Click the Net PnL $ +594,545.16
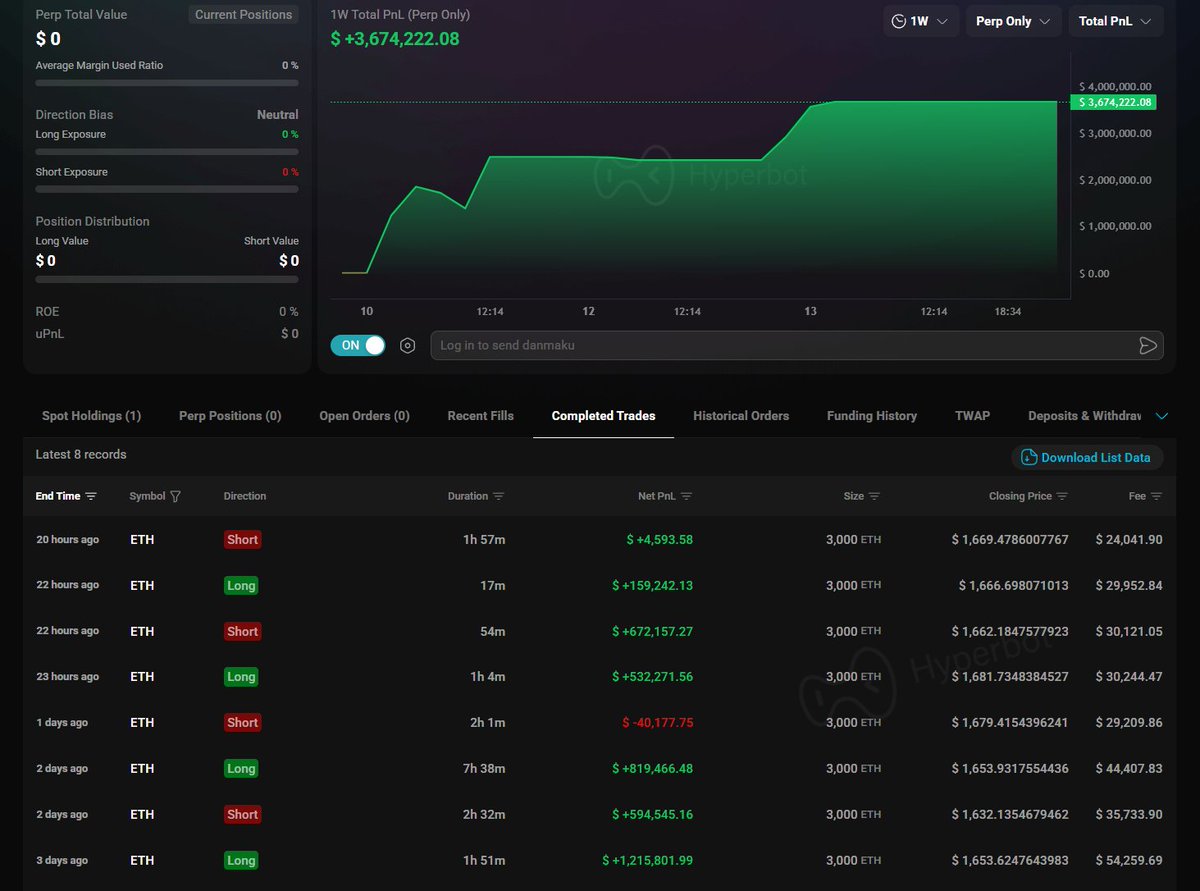 (x=653, y=815)
